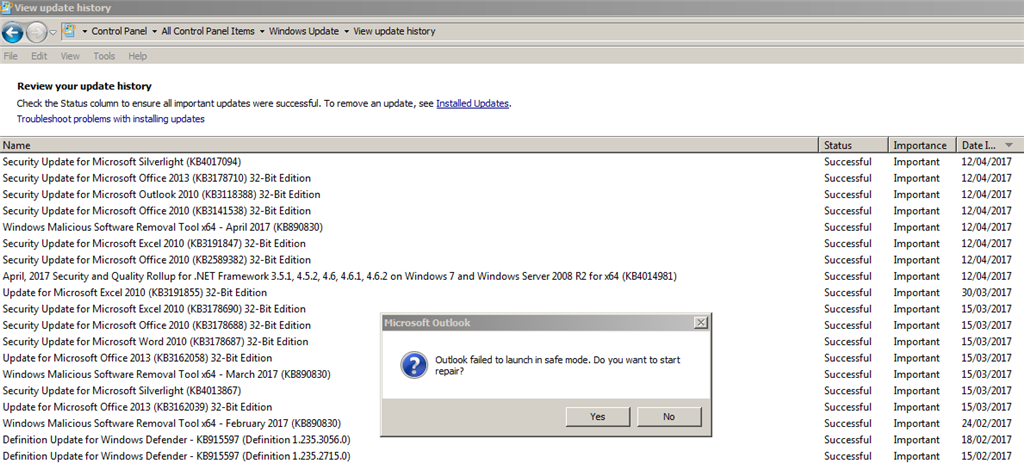Click the 18/02/2017 date cell
This screenshot has width=1024, height=463.
(986, 439)
